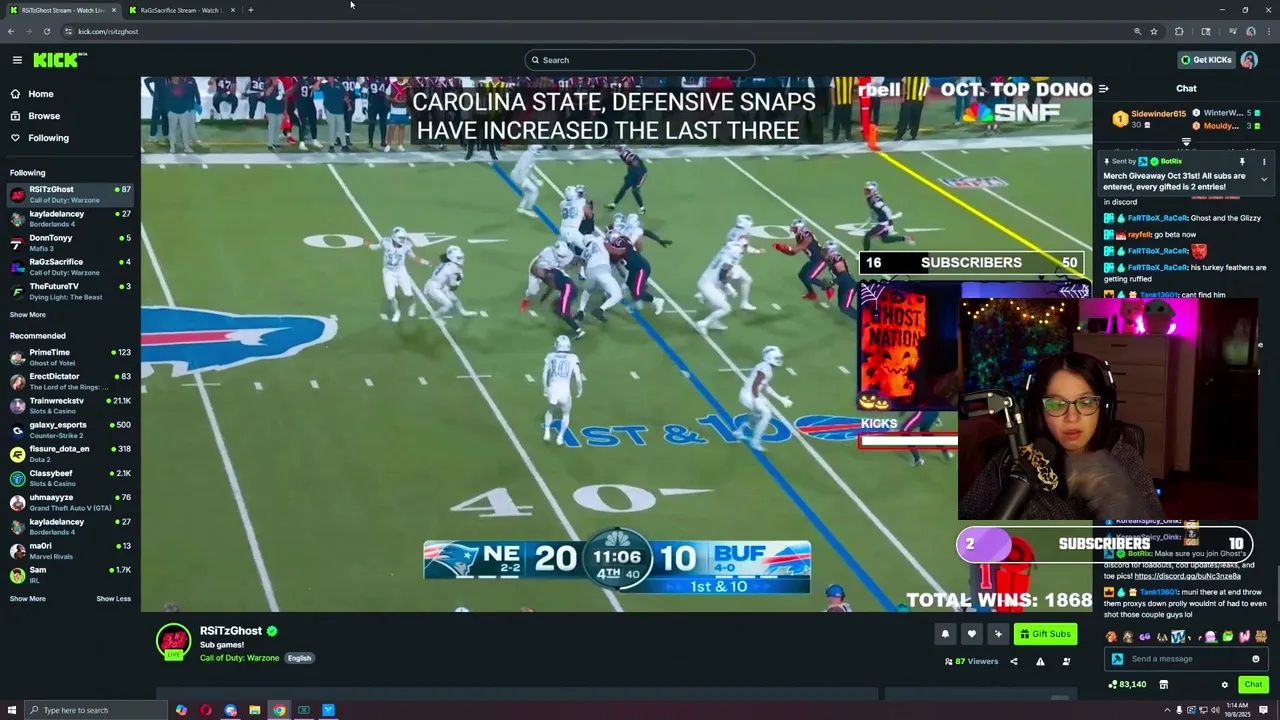Click Windows taskbar search box
This screenshot has height=720, width=1280.
tap(96, 710)
